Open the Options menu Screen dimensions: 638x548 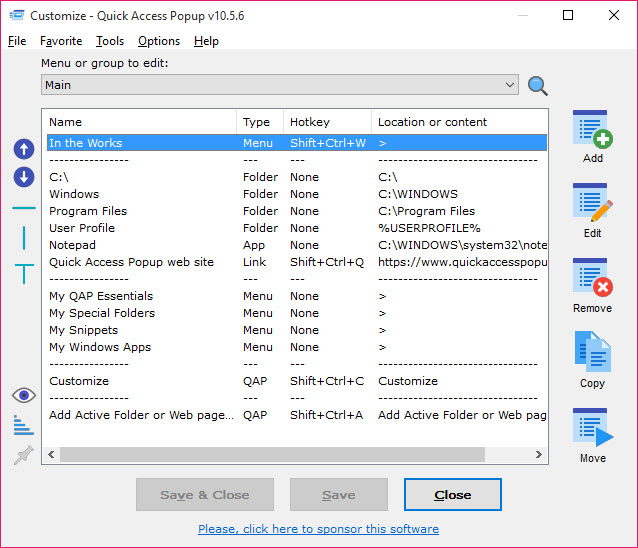159,41
